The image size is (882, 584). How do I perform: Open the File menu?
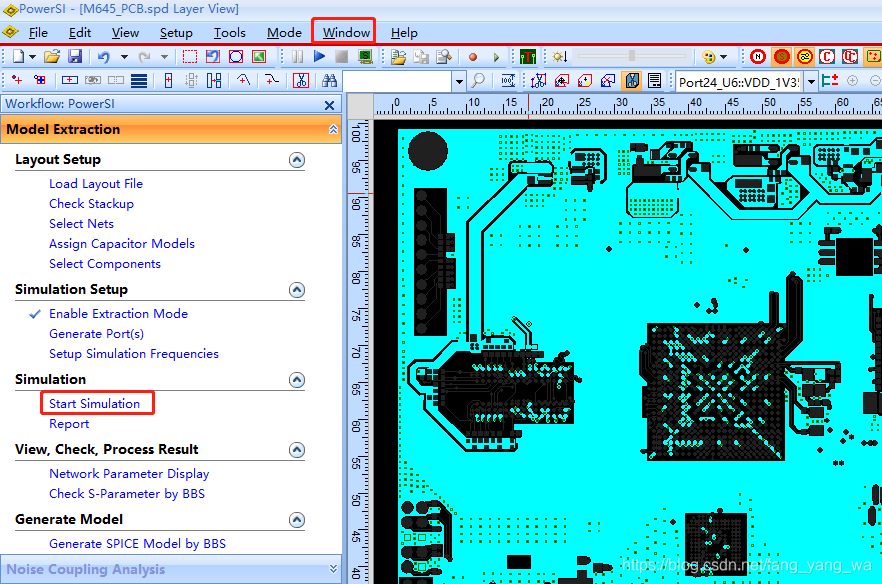(x=38, y=33)
